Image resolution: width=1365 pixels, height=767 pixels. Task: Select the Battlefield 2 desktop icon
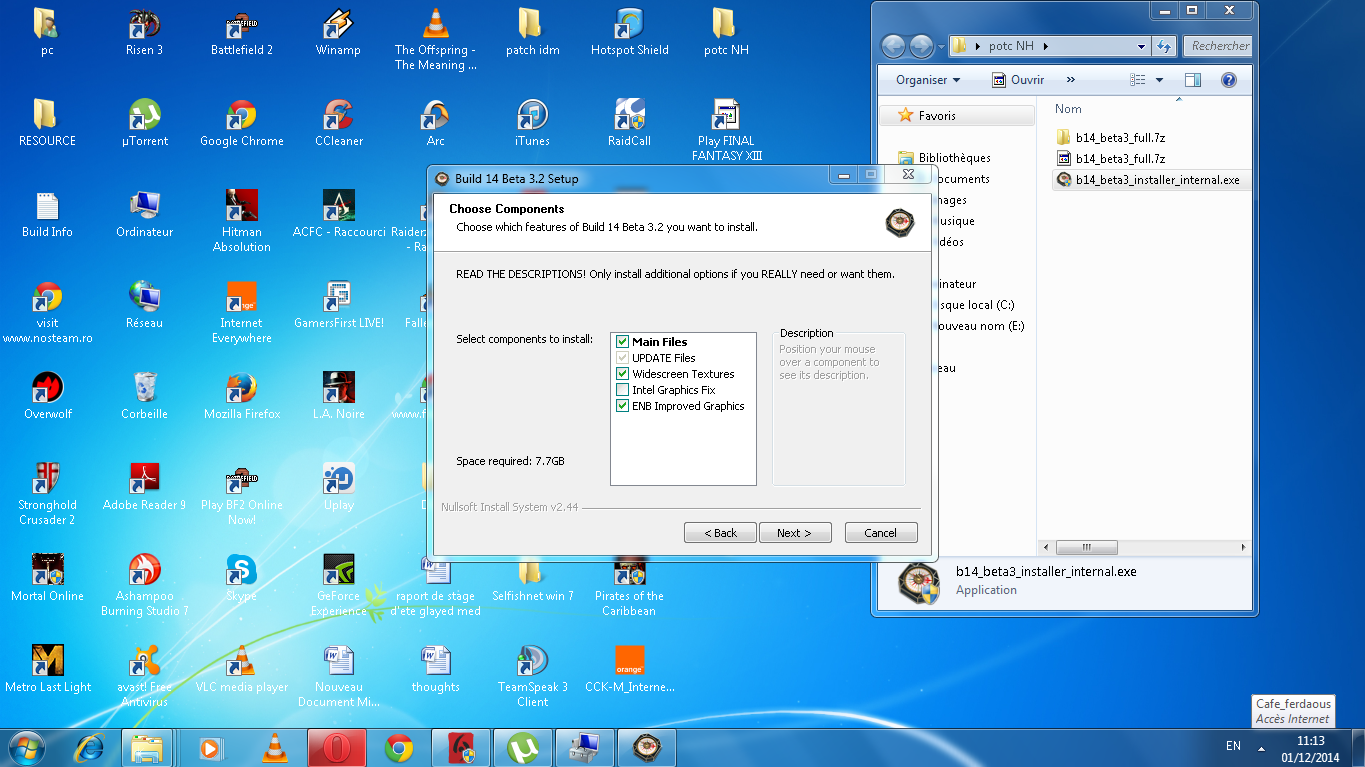coord(242,32)
